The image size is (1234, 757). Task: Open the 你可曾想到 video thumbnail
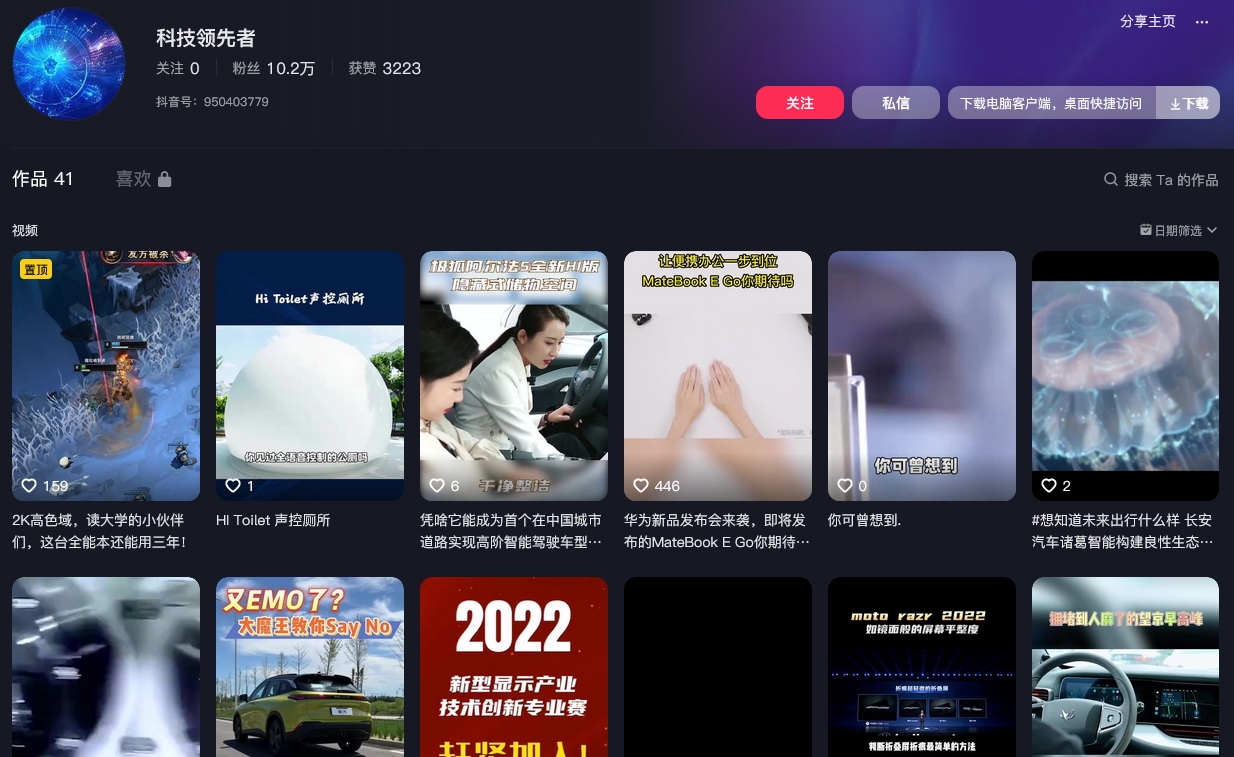pos(922,376)
